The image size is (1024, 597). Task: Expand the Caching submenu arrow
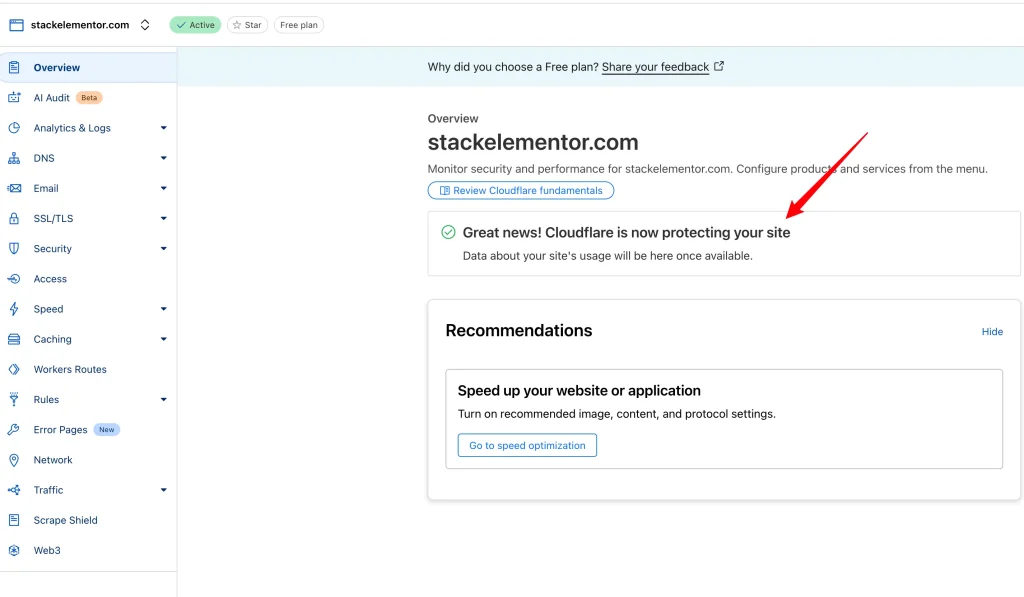point(163,339)
